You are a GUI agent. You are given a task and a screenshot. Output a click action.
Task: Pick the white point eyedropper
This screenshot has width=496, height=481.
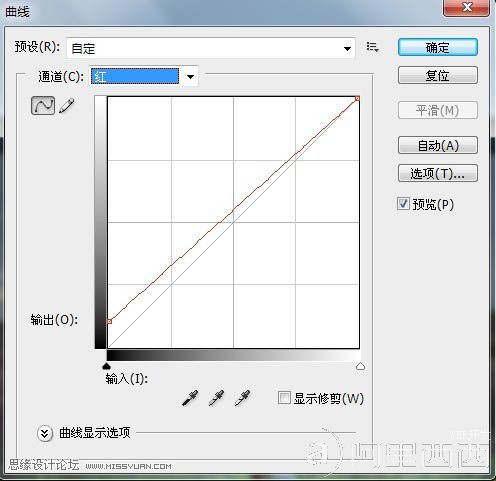242,398
